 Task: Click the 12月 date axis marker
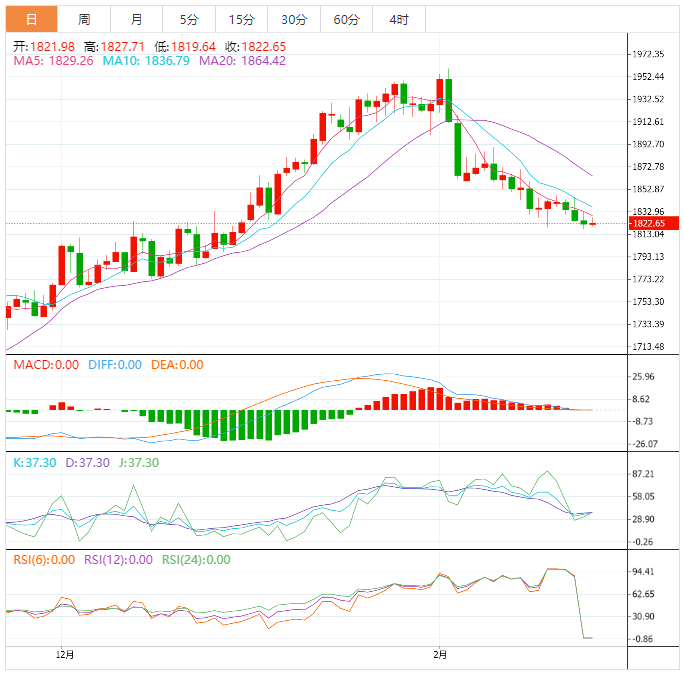tap(64, 654)
